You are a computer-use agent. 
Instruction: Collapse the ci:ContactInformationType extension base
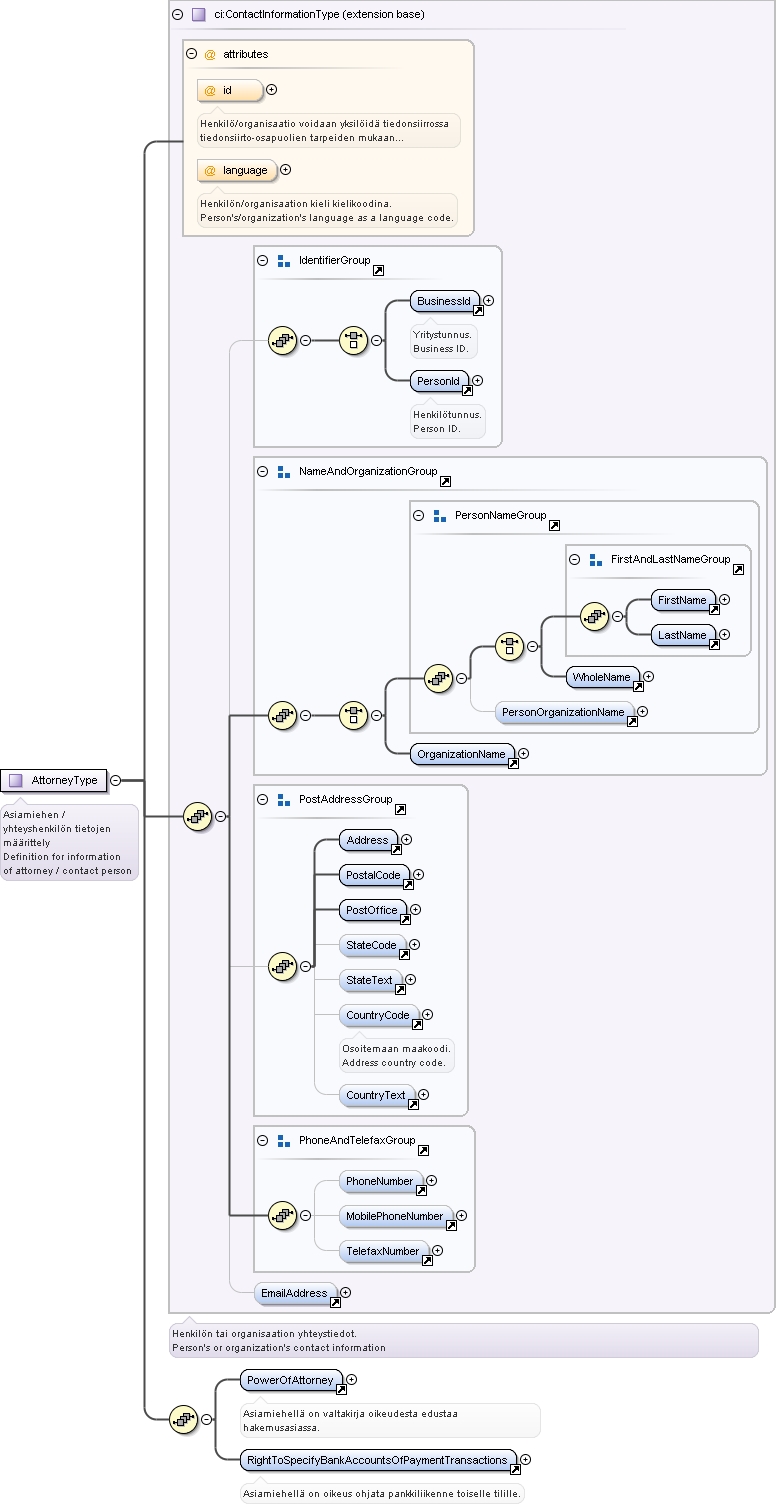[177, 15]
